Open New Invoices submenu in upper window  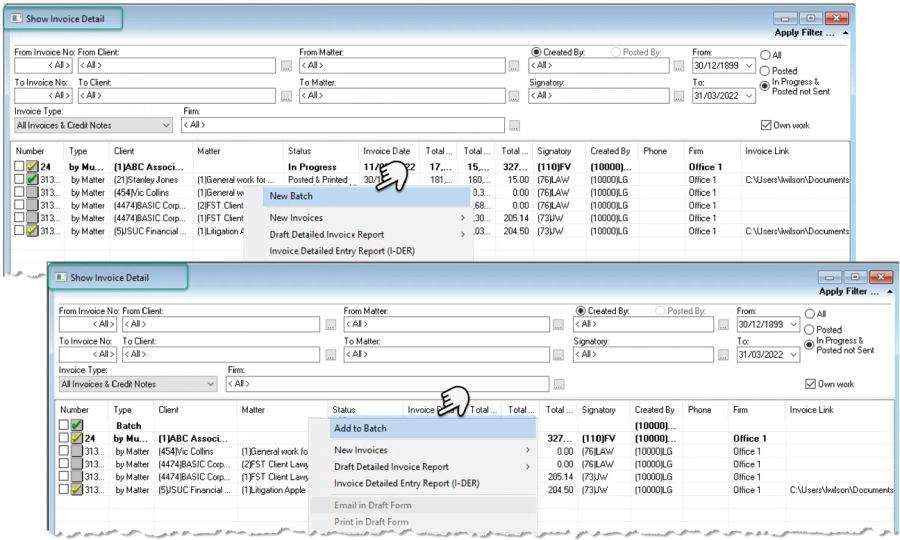click(366, 218)
